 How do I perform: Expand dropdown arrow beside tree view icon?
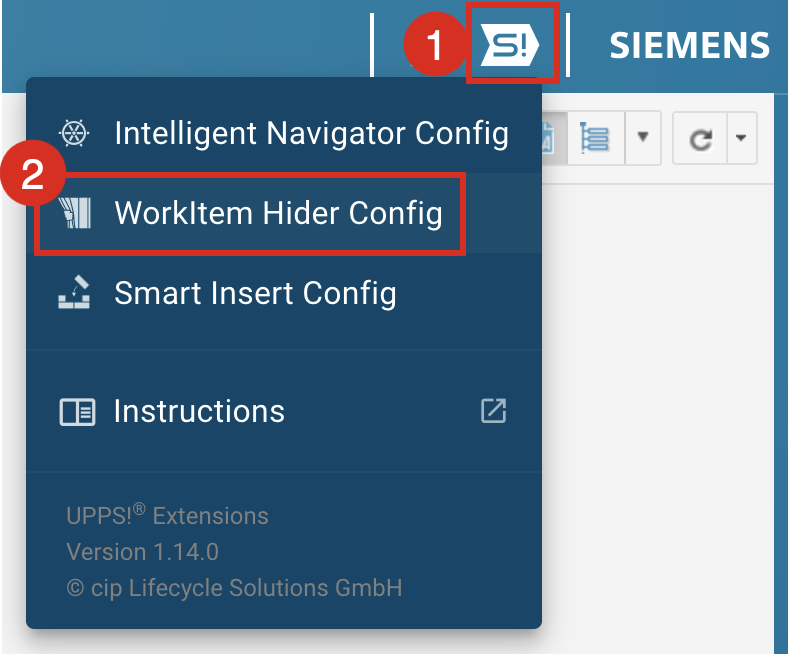(643, 139)
